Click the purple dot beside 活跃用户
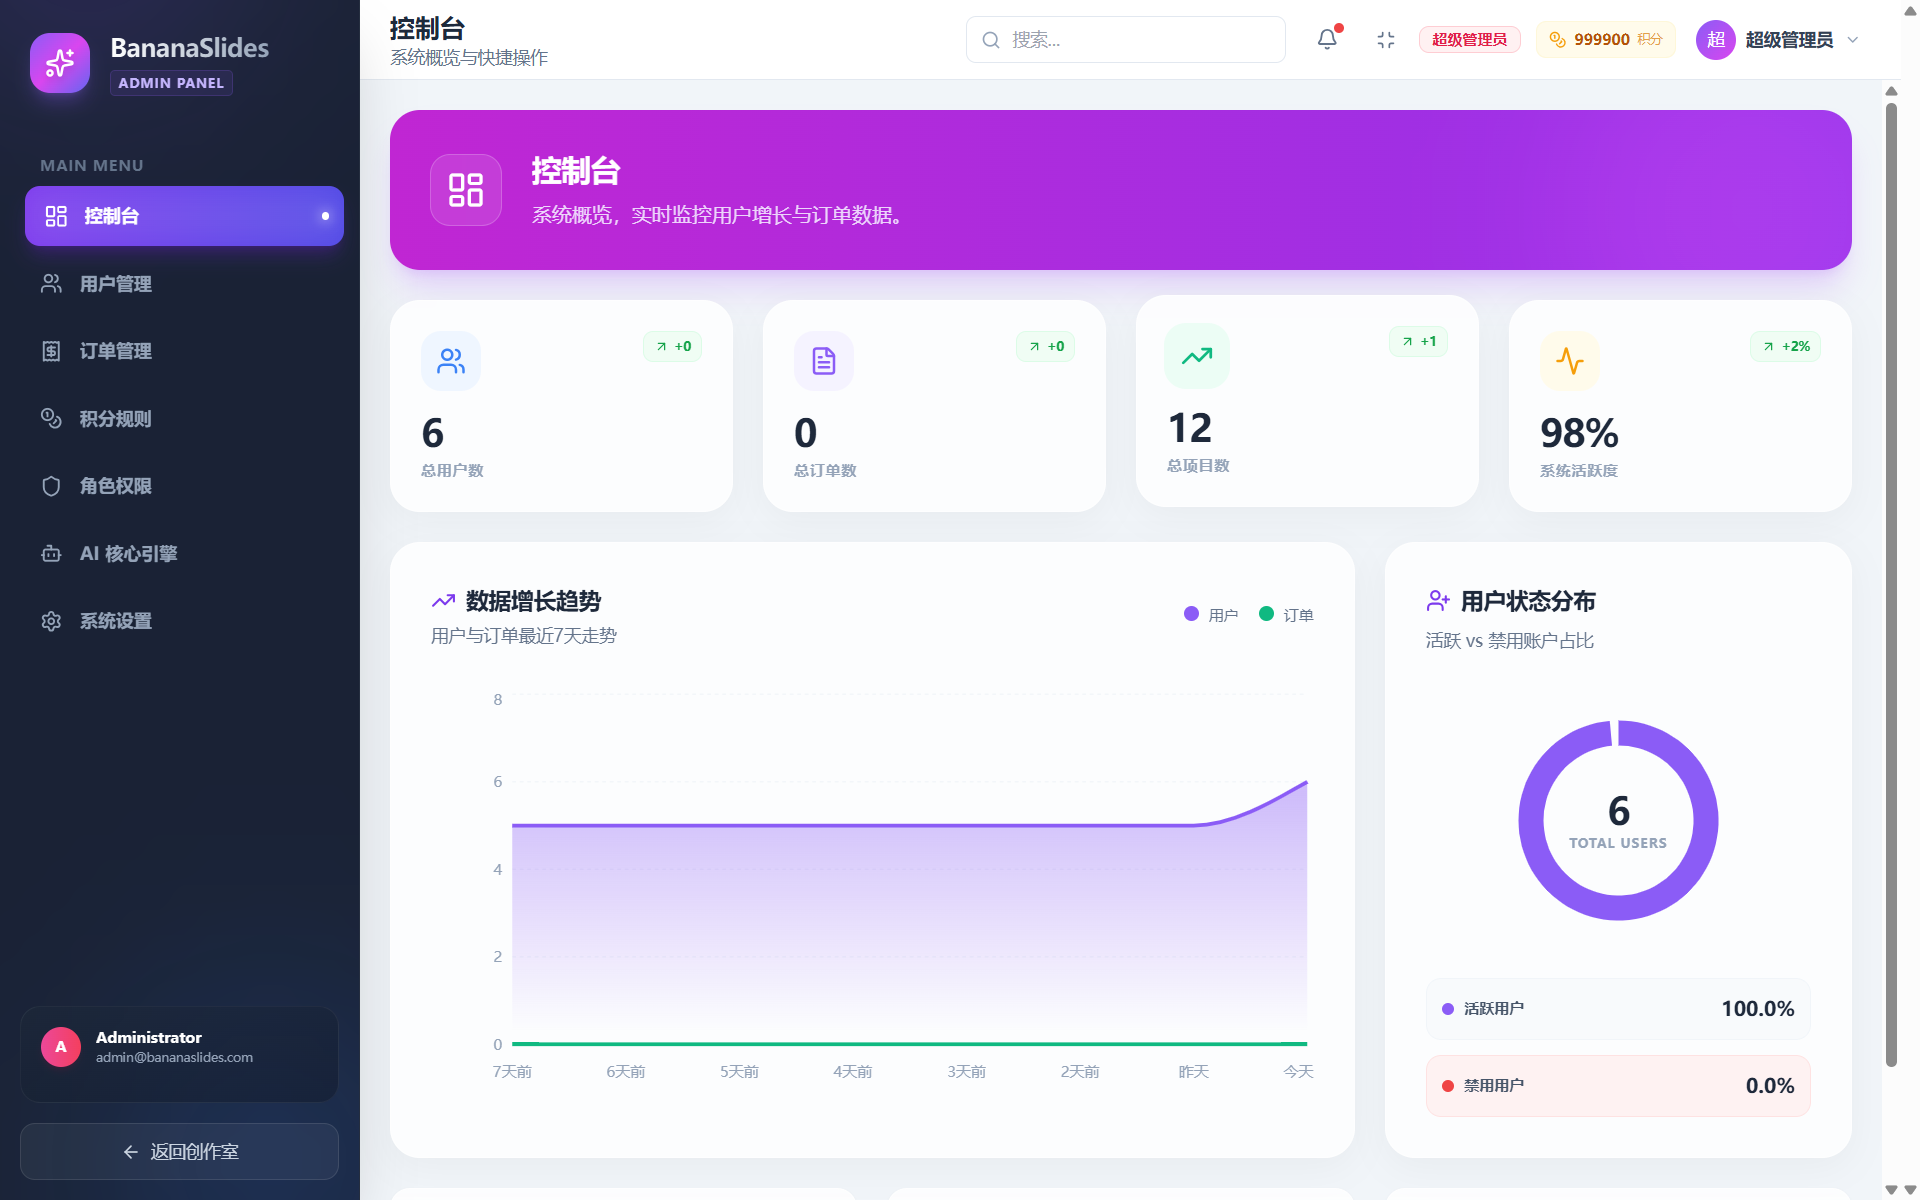 [1447, 1009]
